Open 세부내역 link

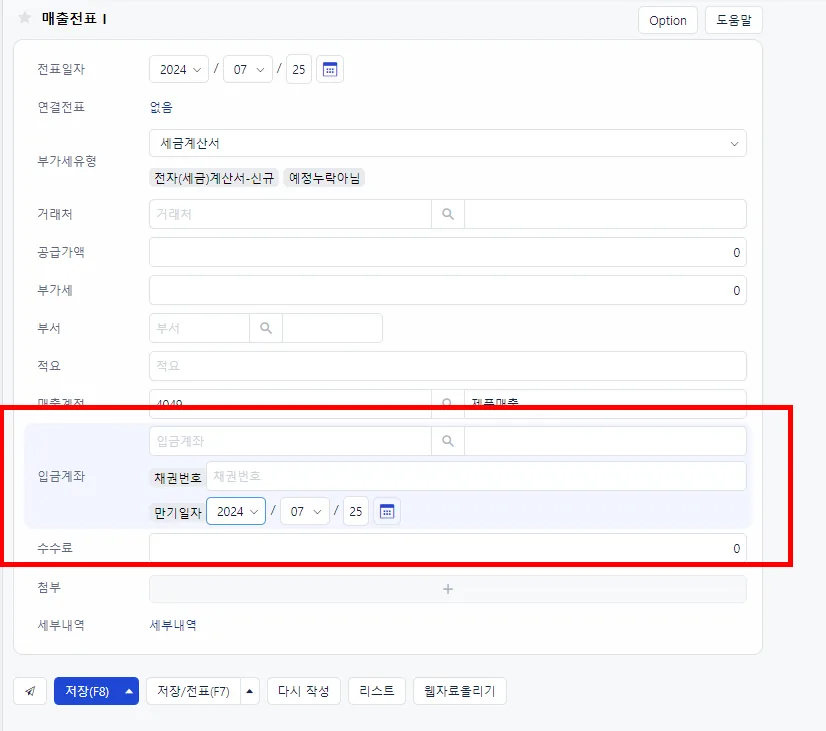pyautogui.click(x=173, y=625)
